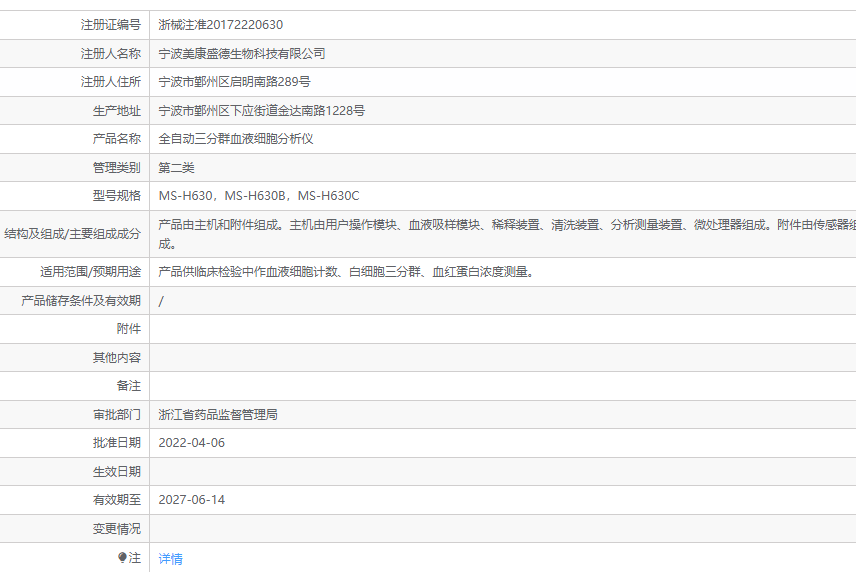
Task: Click the 结构及组成/主要组成成分 label
Action: click(x=73, y=234)
